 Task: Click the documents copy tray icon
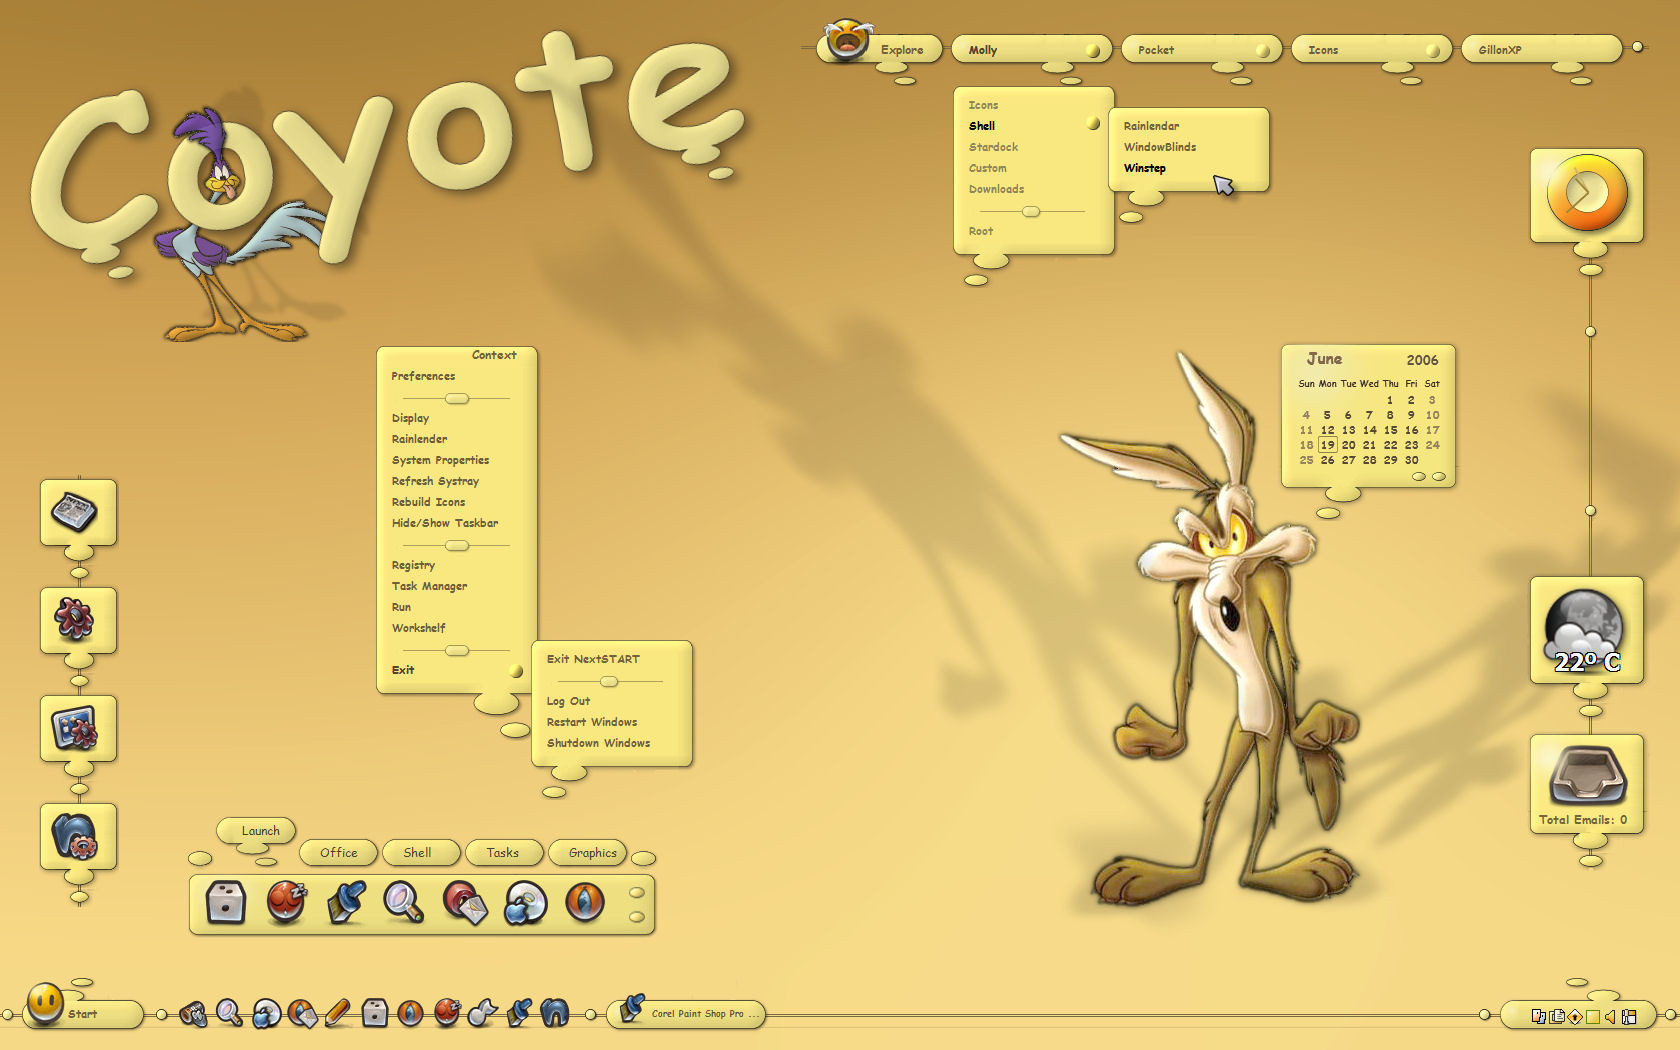pos(1557,1016)
